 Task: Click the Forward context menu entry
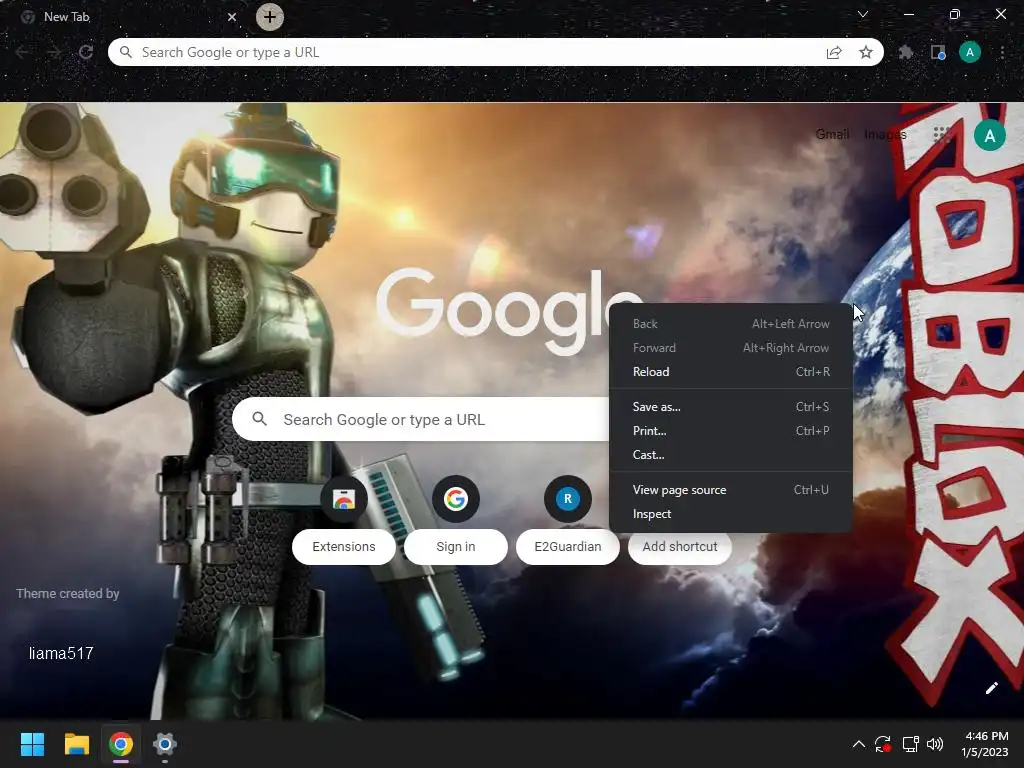click(x=731, y=348)
